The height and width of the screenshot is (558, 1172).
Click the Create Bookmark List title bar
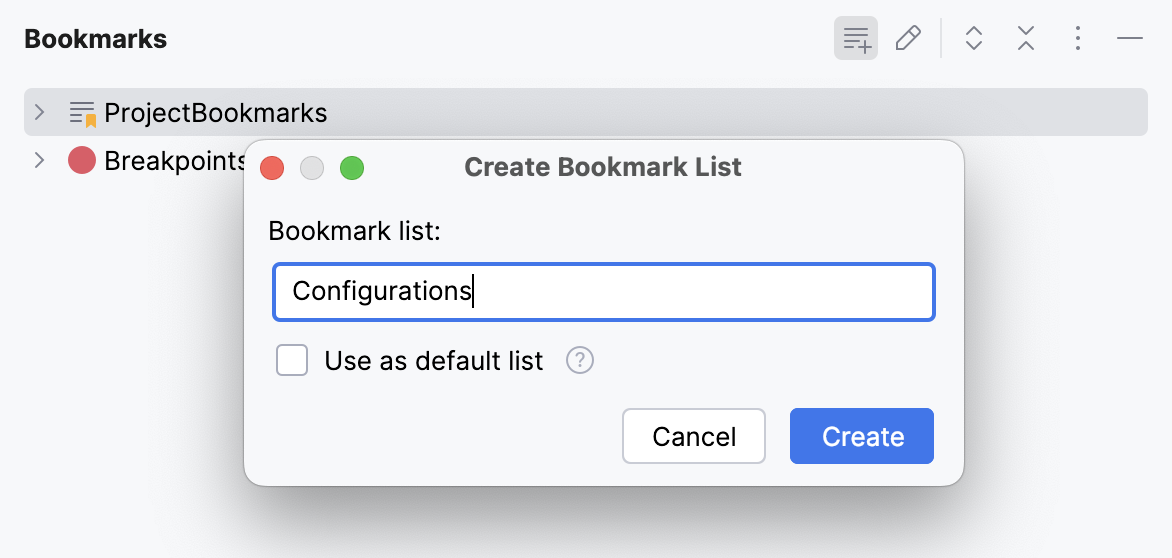click(x=603, y=167)
